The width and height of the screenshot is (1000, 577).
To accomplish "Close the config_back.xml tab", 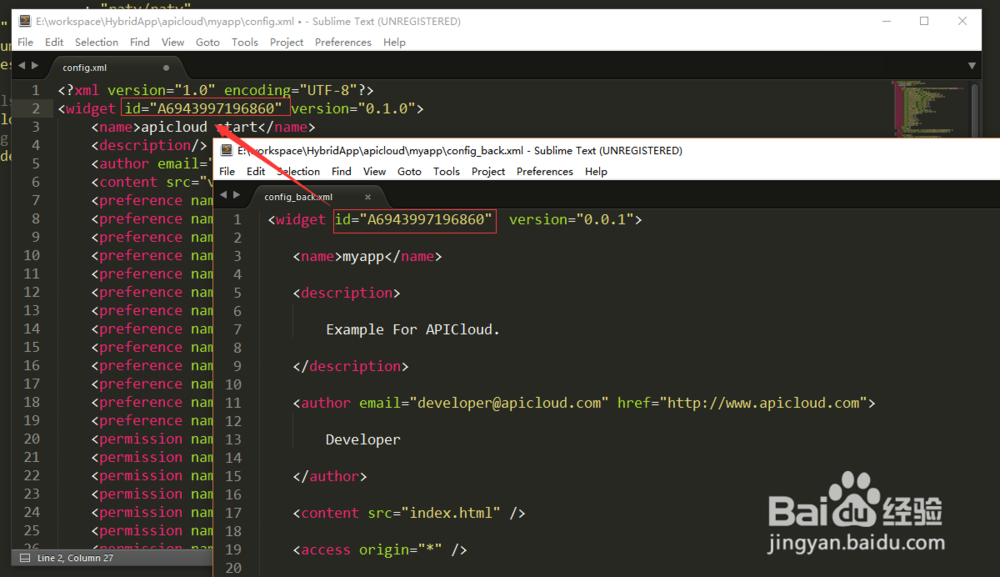I will point(368,197).
